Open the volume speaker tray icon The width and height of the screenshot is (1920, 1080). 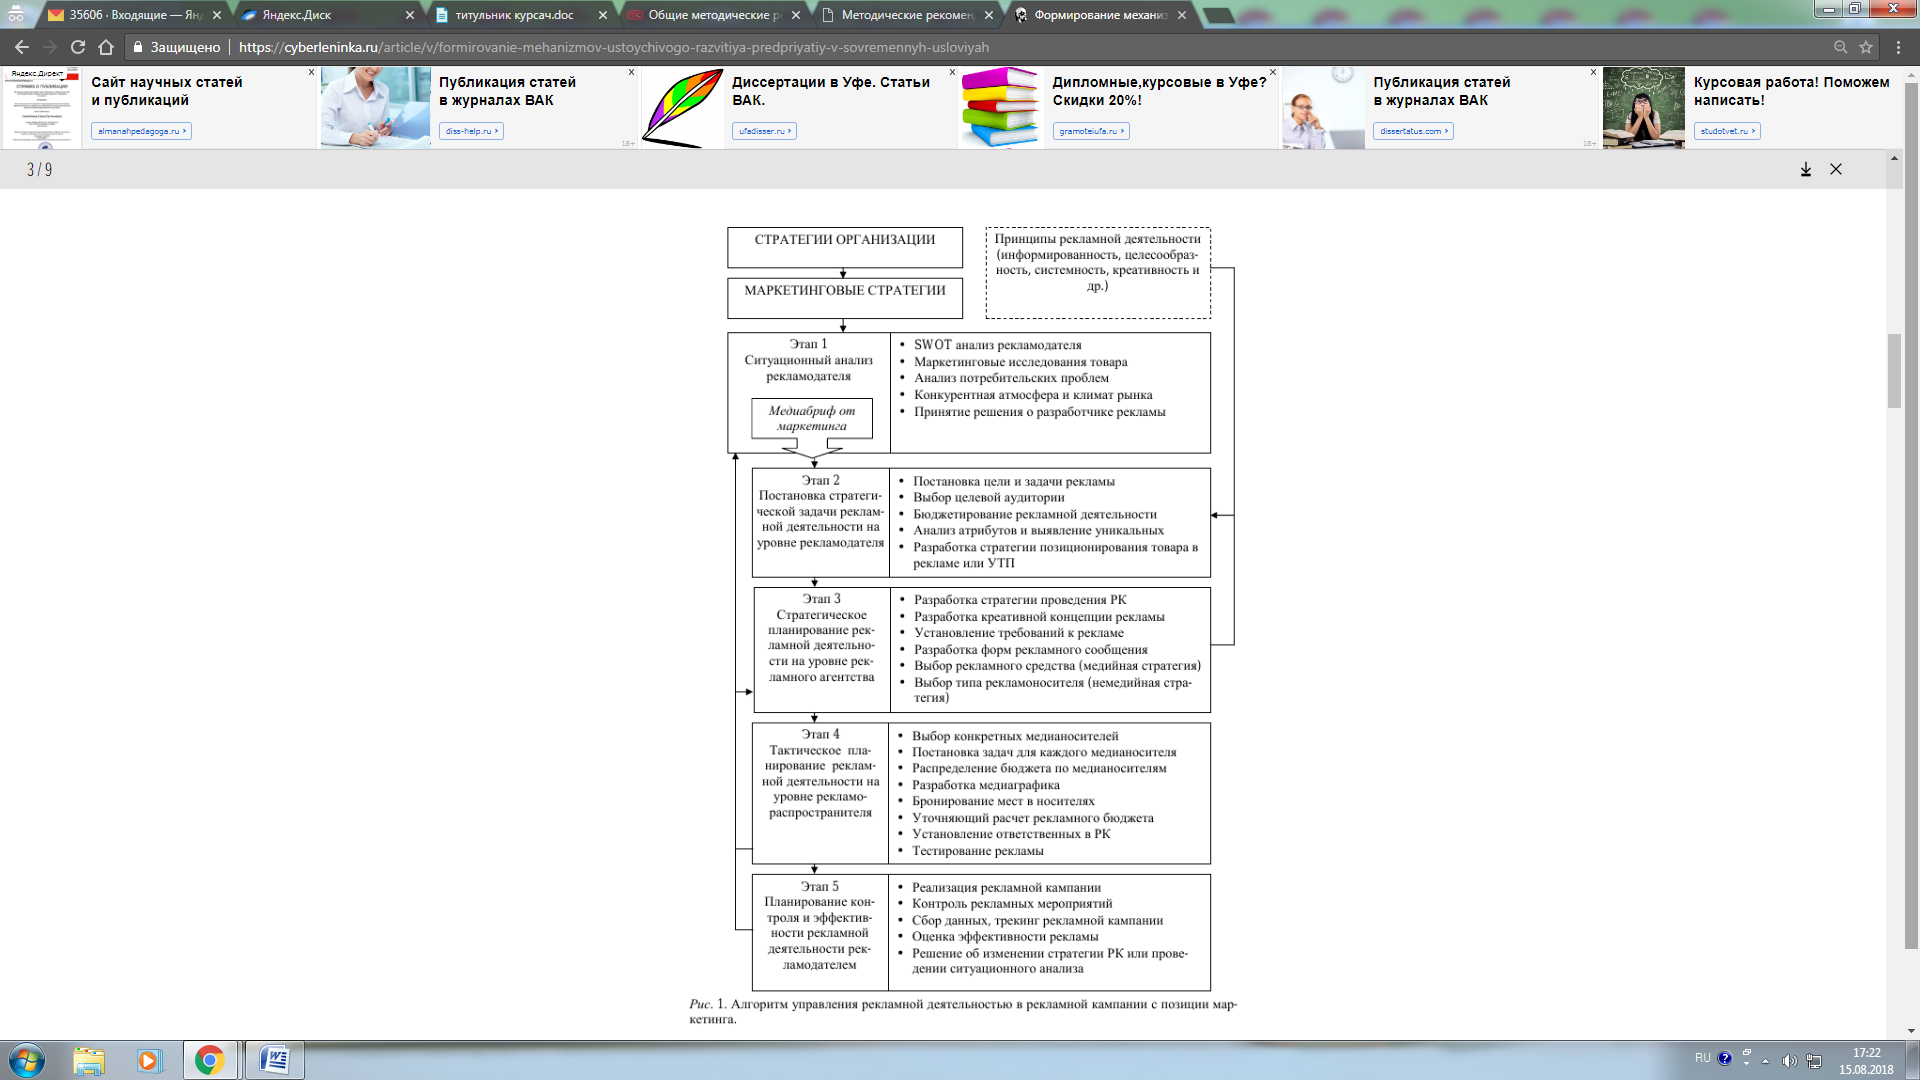1789,1060
